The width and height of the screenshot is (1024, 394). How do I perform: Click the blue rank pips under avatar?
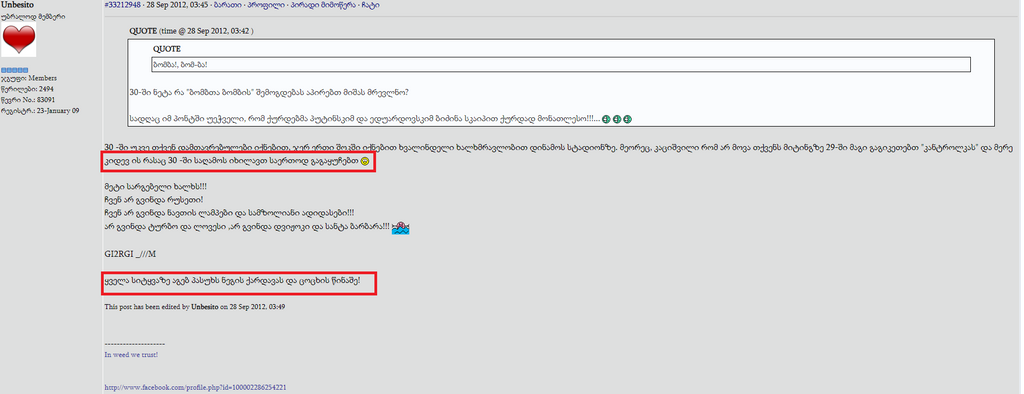[14, 70]
